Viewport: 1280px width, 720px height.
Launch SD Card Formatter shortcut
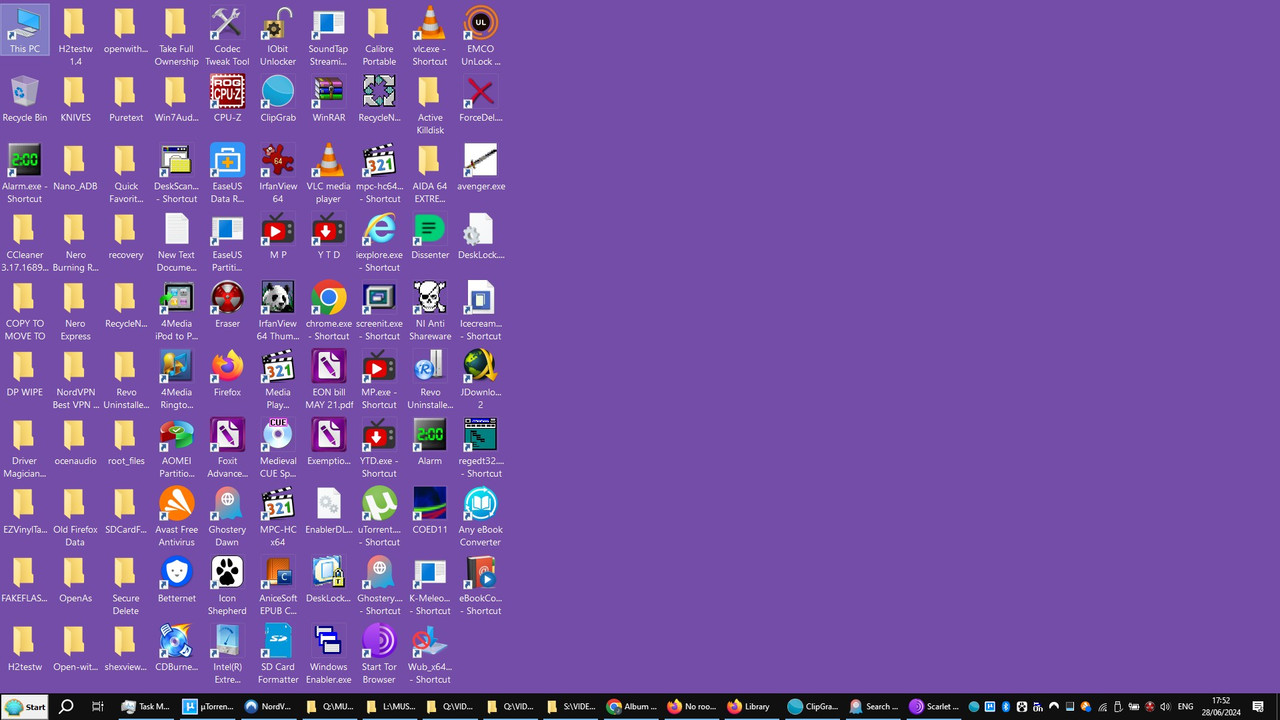(278, 655)
